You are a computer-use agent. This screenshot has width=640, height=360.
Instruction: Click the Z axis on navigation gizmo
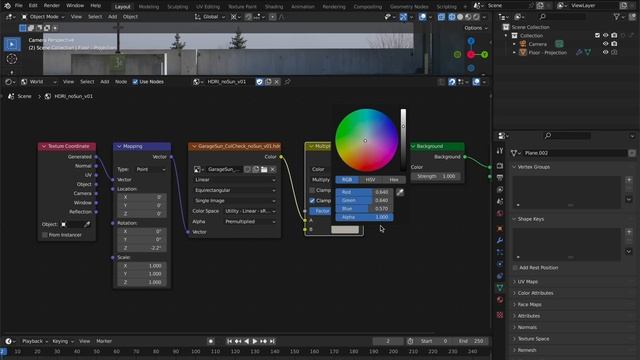click(471, 41)
